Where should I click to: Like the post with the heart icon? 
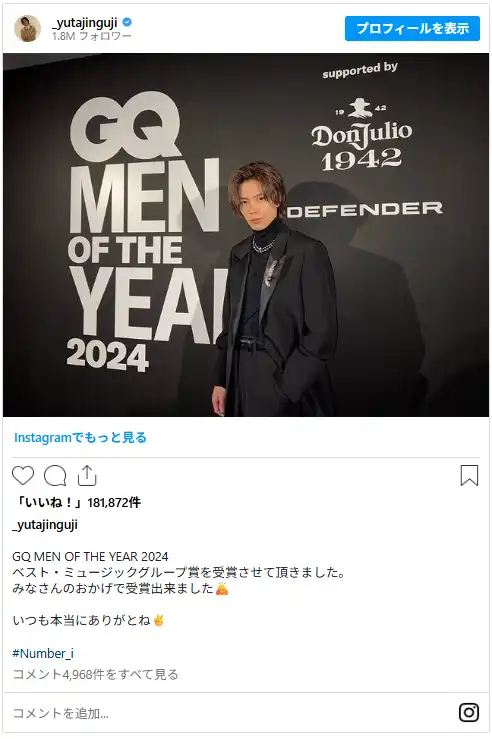(23, 476)
